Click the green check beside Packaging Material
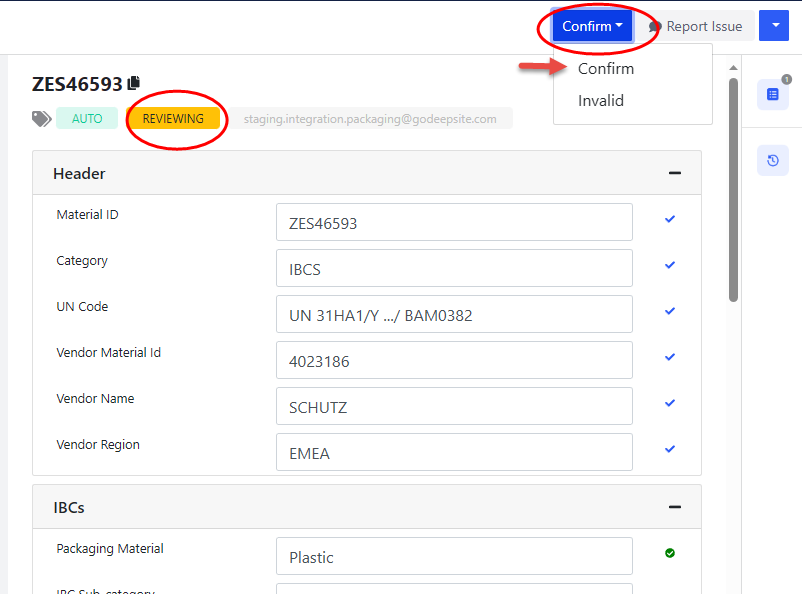The height and width of the screenshot is (594, 802). pyautogui.click(x=670, y=553)
